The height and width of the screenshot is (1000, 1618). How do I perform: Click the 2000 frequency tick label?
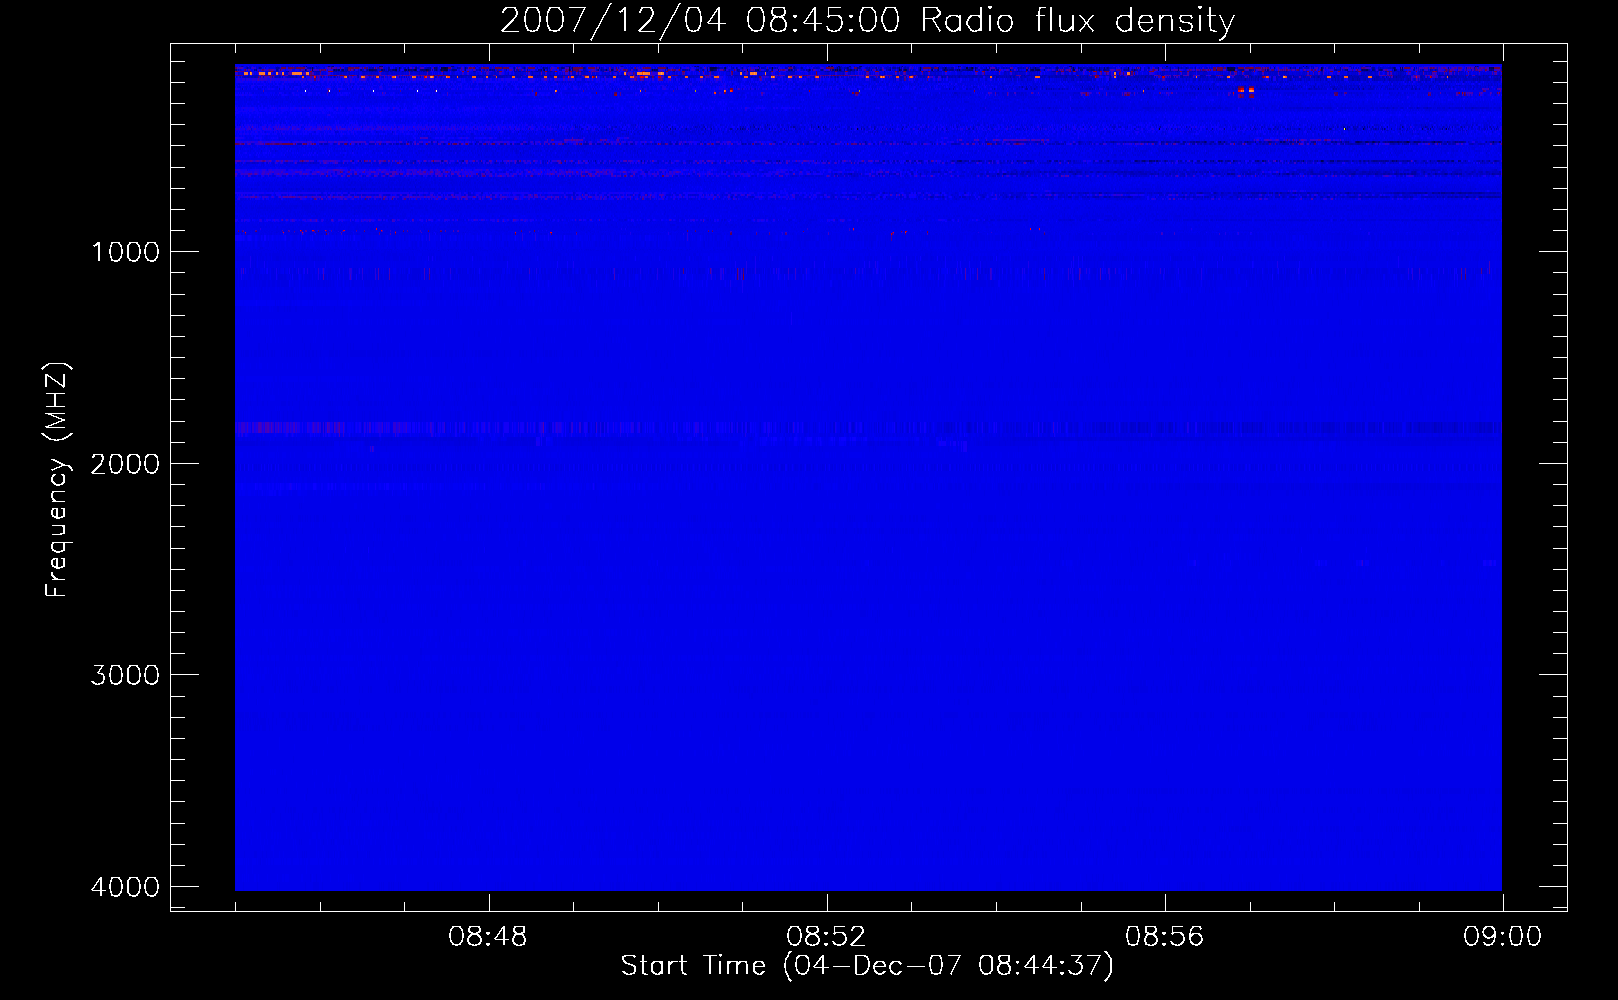point(125,464)
